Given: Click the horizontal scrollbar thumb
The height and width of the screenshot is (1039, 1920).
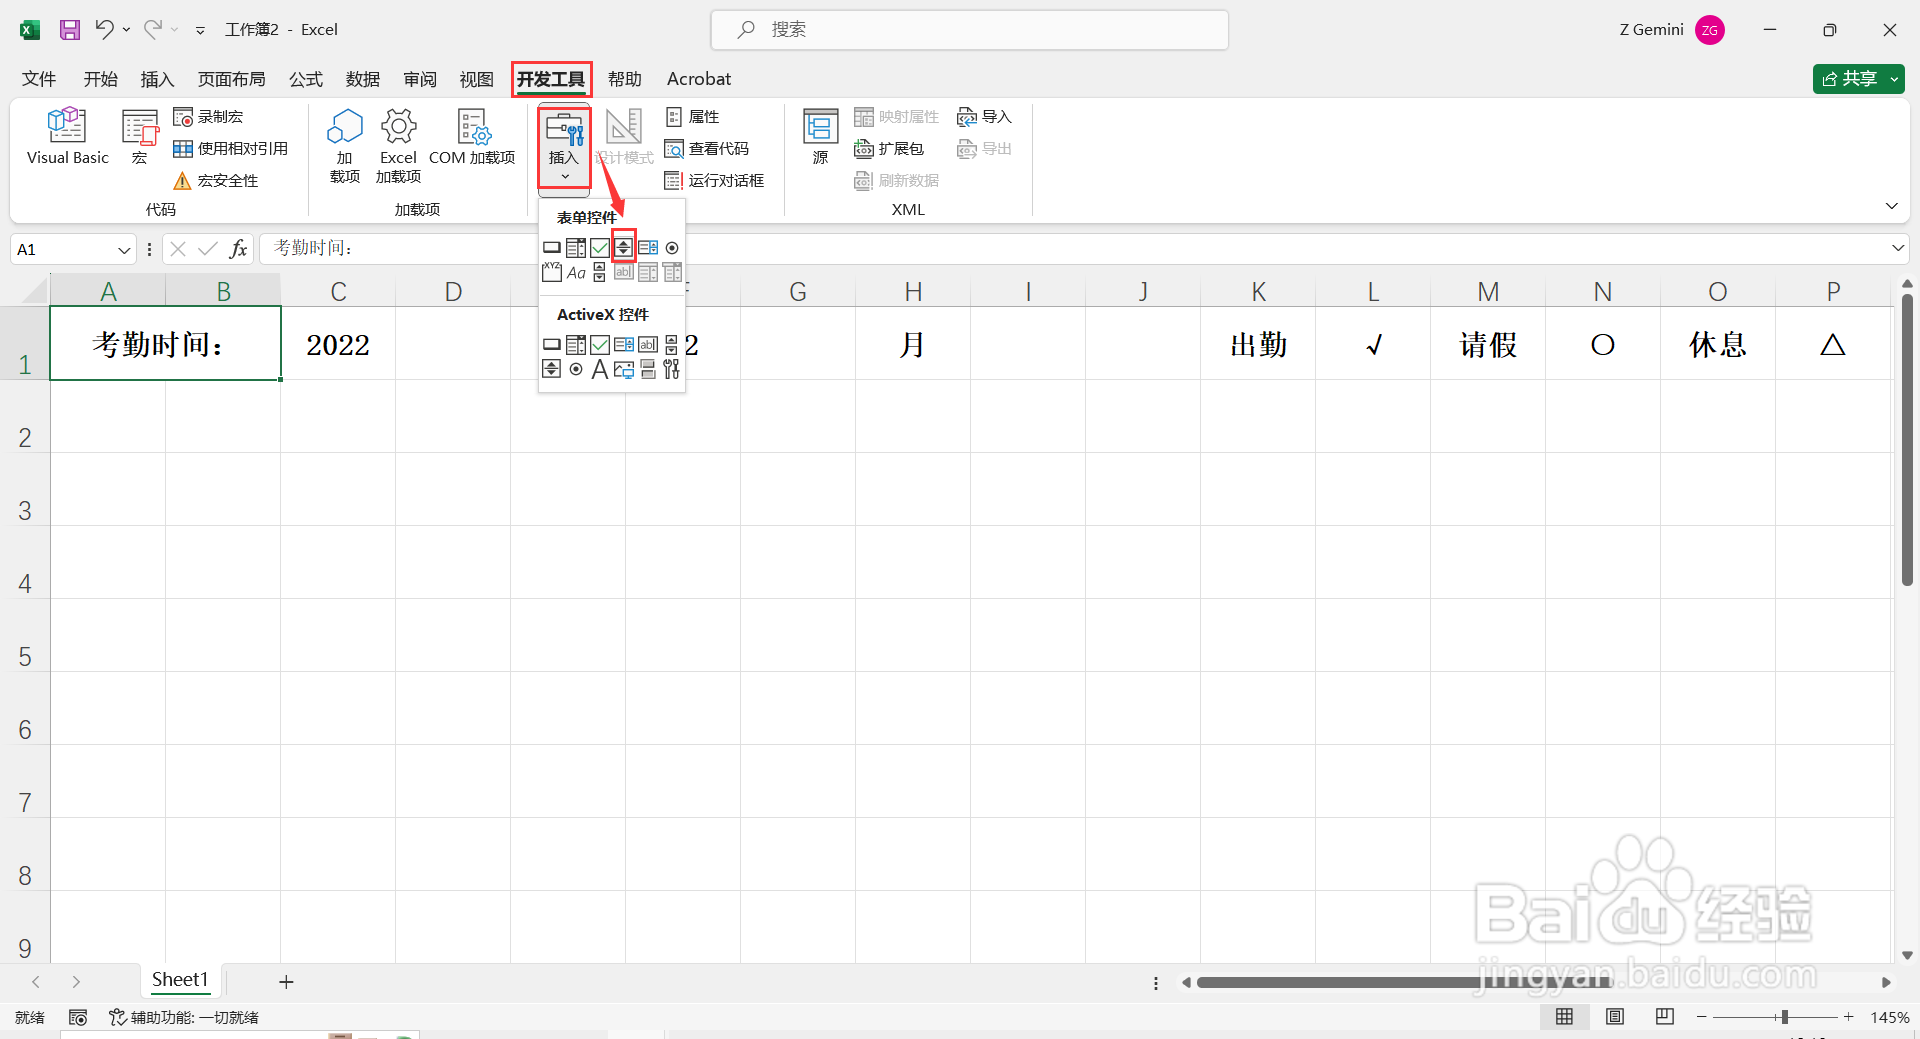Looking at the screenshot, I should point(1403,983).
